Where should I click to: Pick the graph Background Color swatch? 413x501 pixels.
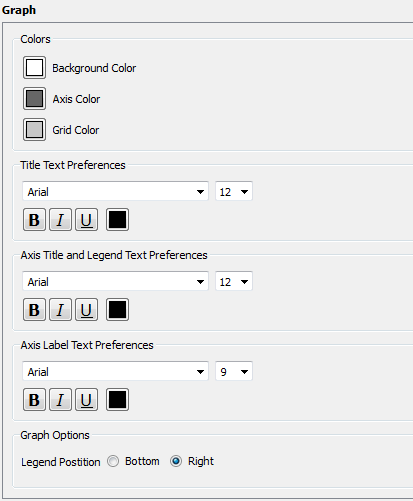tap(34, 68)
